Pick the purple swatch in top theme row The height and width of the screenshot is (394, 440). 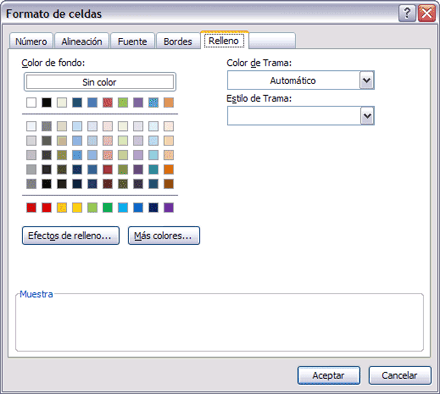(138, 102)
